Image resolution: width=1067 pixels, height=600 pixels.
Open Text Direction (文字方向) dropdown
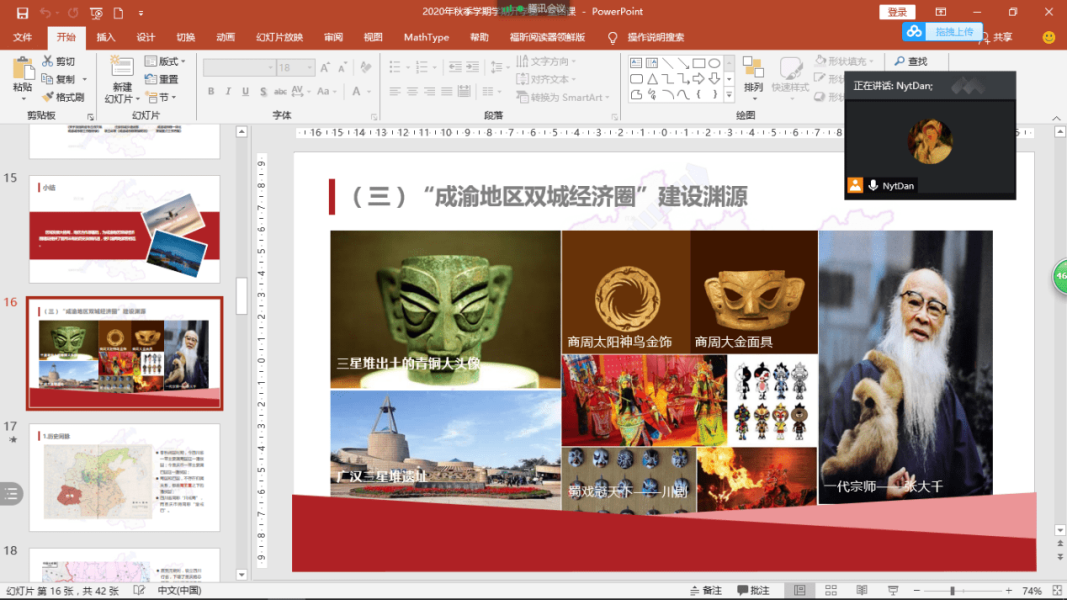(546, 61)
